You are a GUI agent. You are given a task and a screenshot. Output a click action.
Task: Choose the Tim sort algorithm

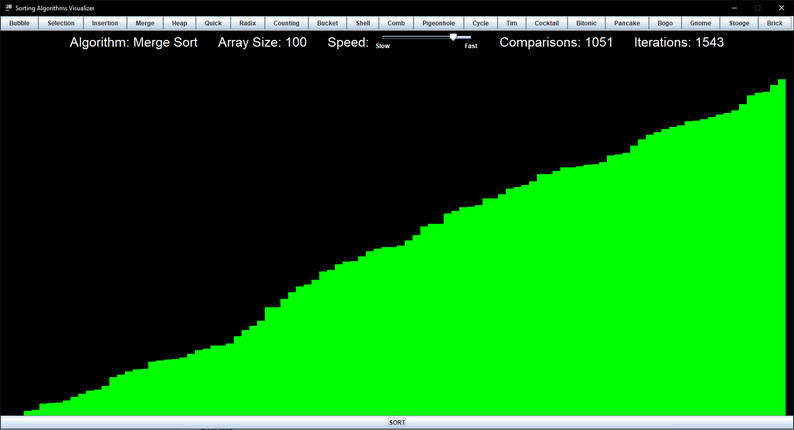512,23
